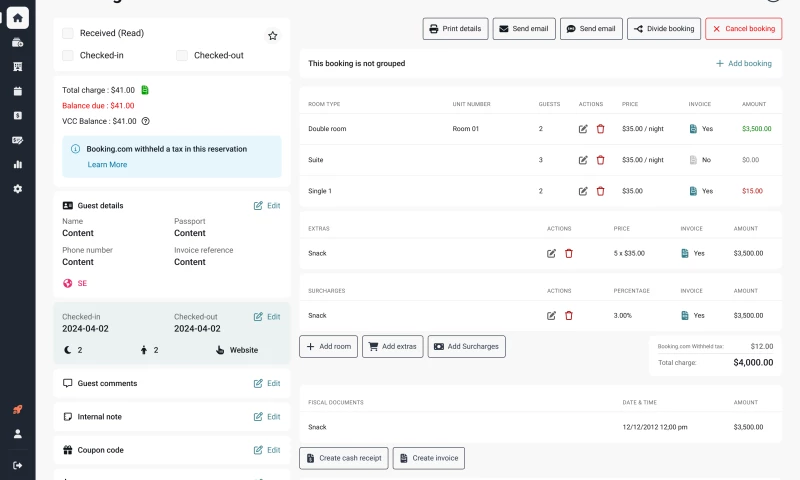Click Create cash receipt button
The width and height of the screenshot is (800, 480).
(x=343, y=458)
